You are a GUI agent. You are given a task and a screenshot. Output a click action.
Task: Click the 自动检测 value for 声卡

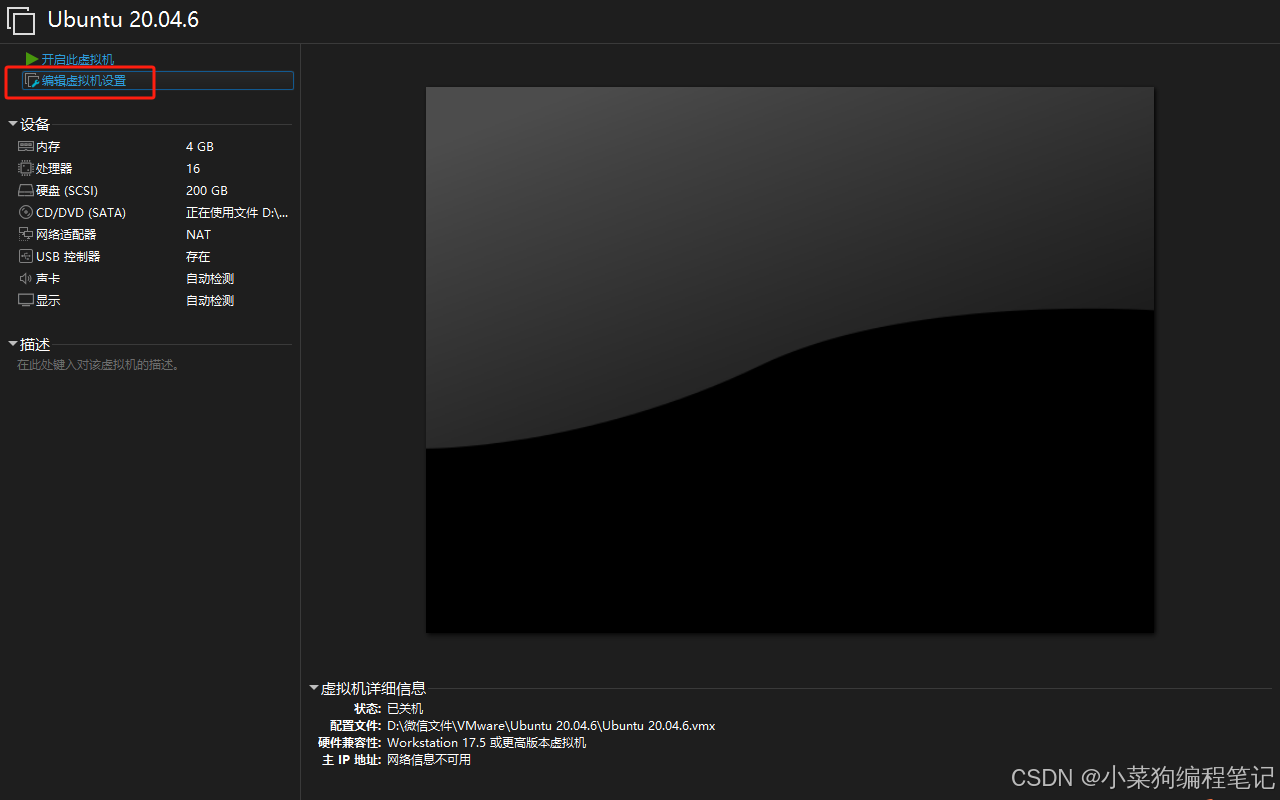coord(210,278)
